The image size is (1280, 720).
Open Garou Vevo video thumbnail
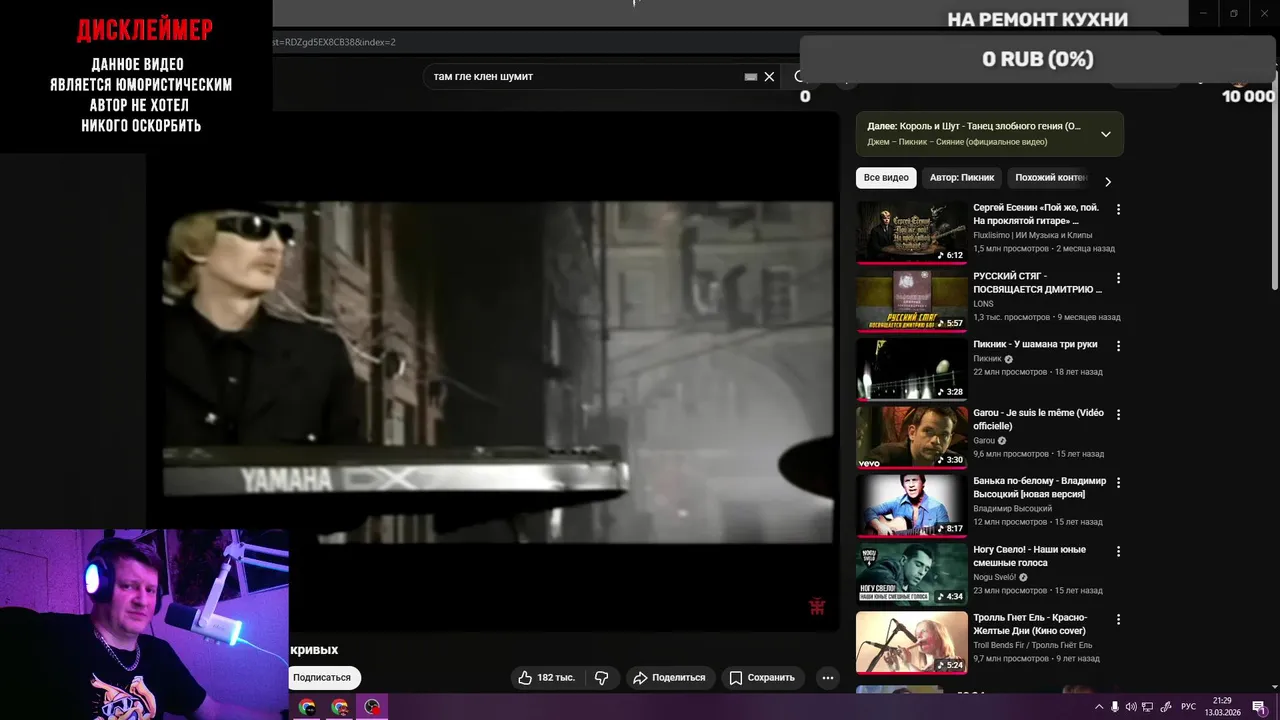coord(912,437)
